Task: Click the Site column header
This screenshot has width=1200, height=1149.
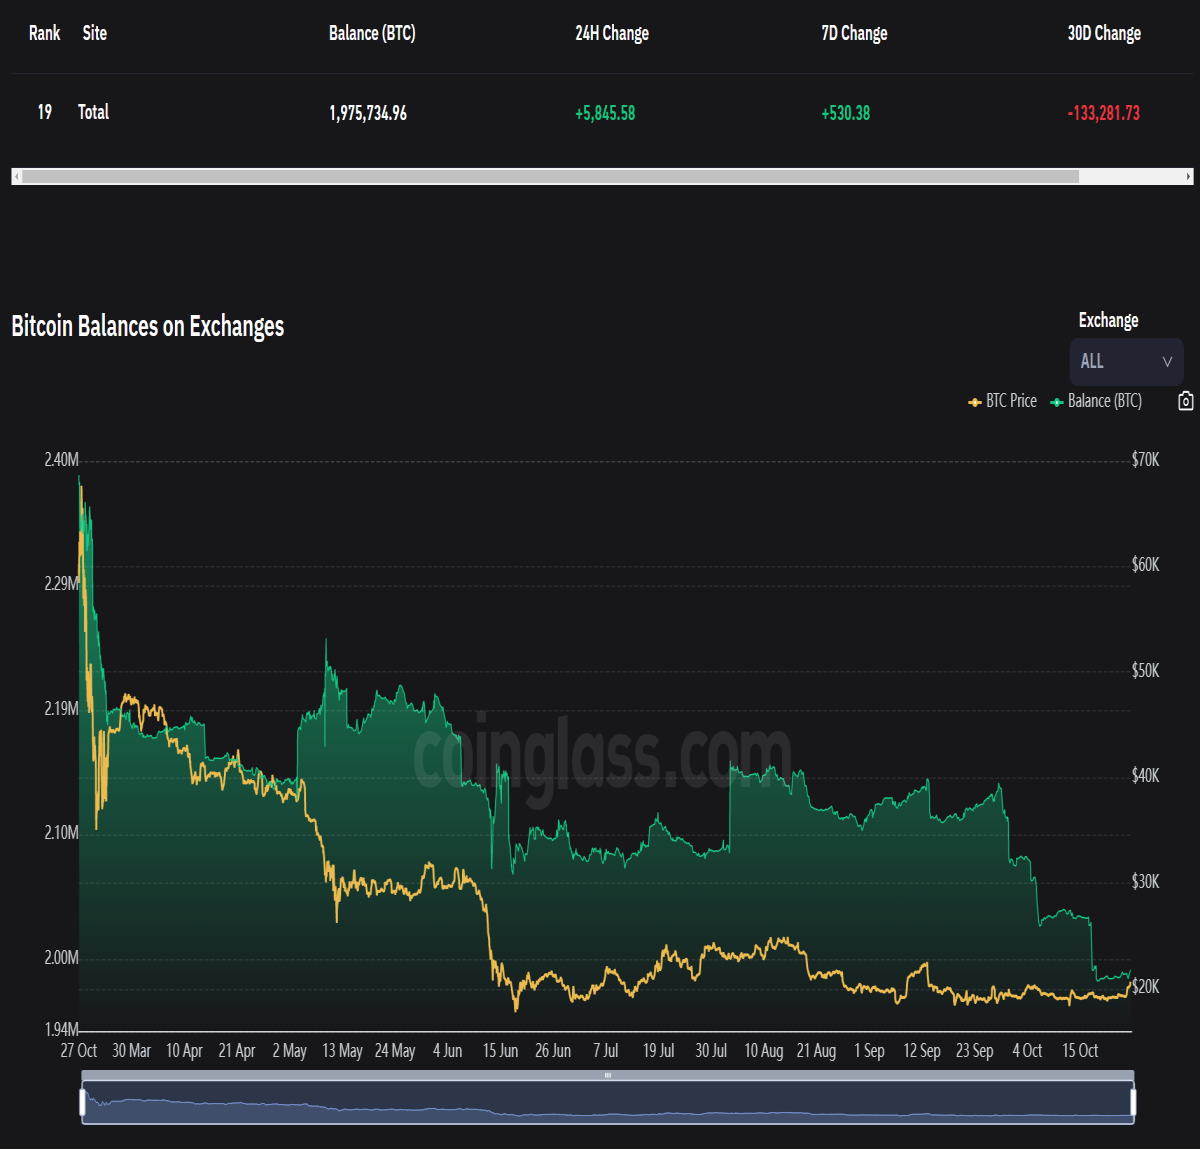Action: click(95, 33)
